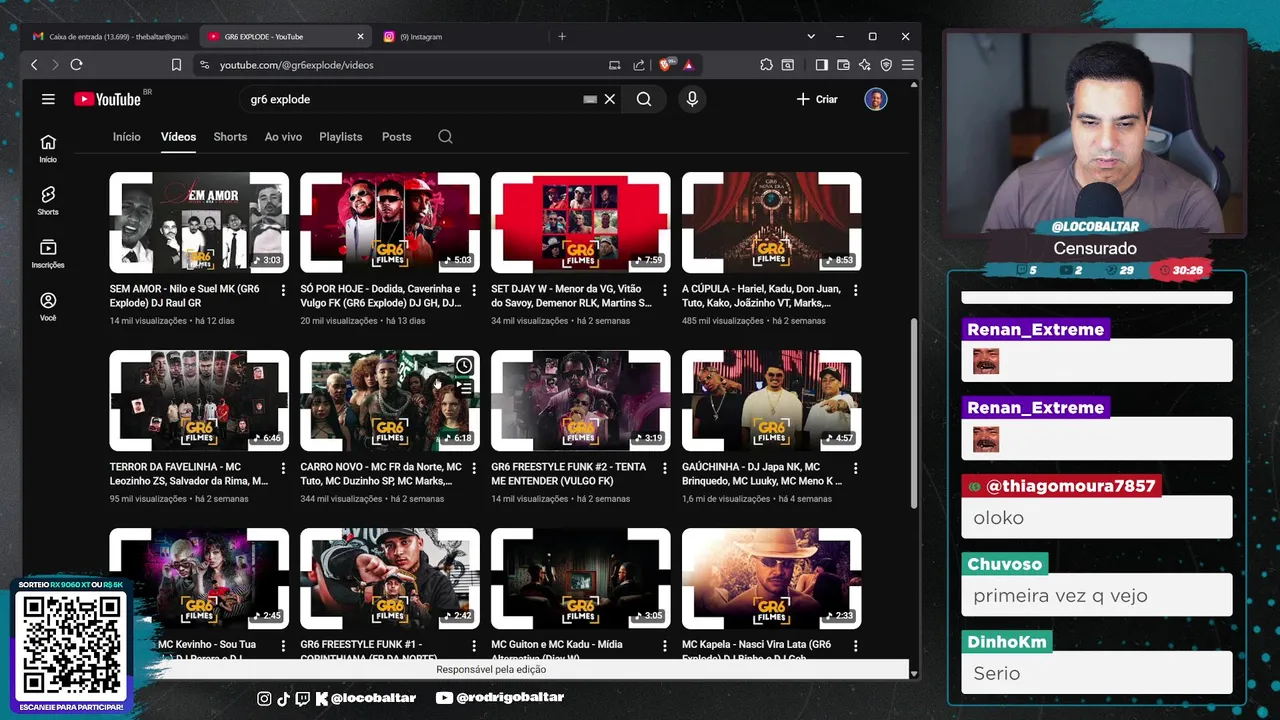Open the GR6 FREESTYLE FUNK #2 thumbnail

581,400
